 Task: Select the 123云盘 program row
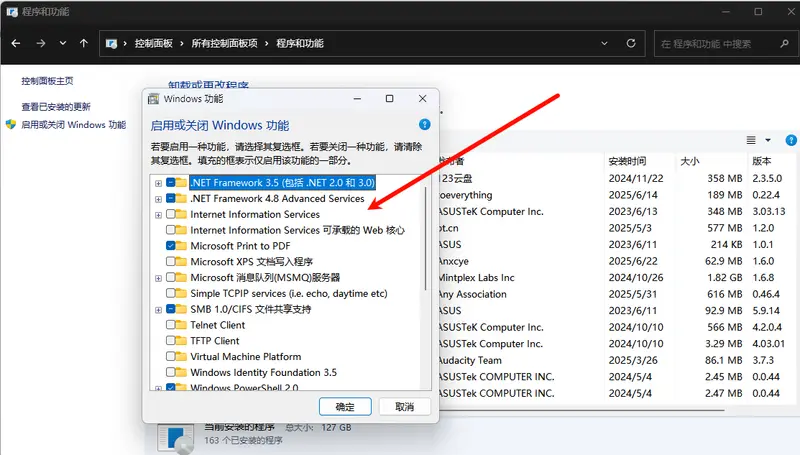point(617,179)
